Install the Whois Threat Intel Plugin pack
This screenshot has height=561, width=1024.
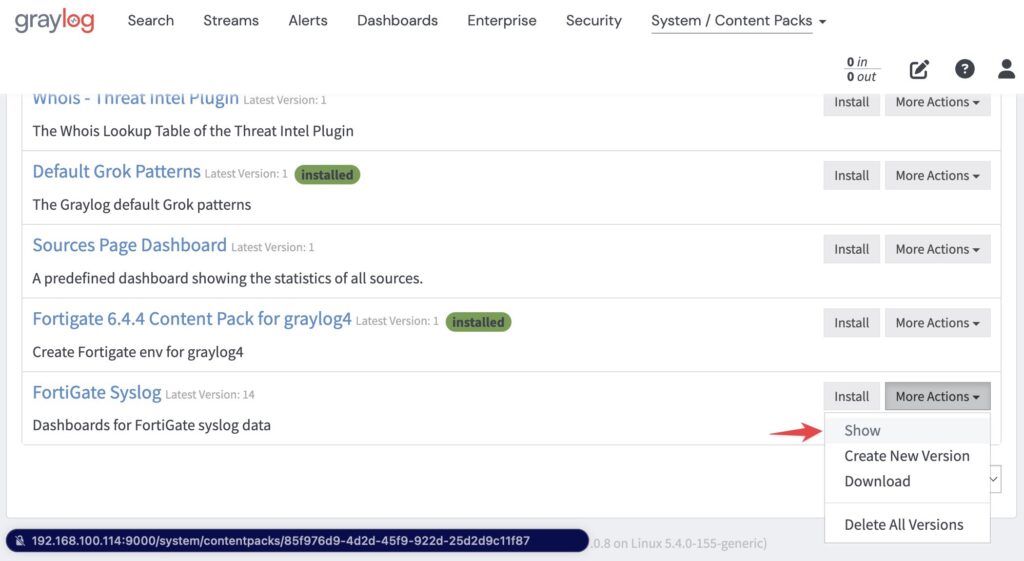pyautogui.click(x=852, y=103)
